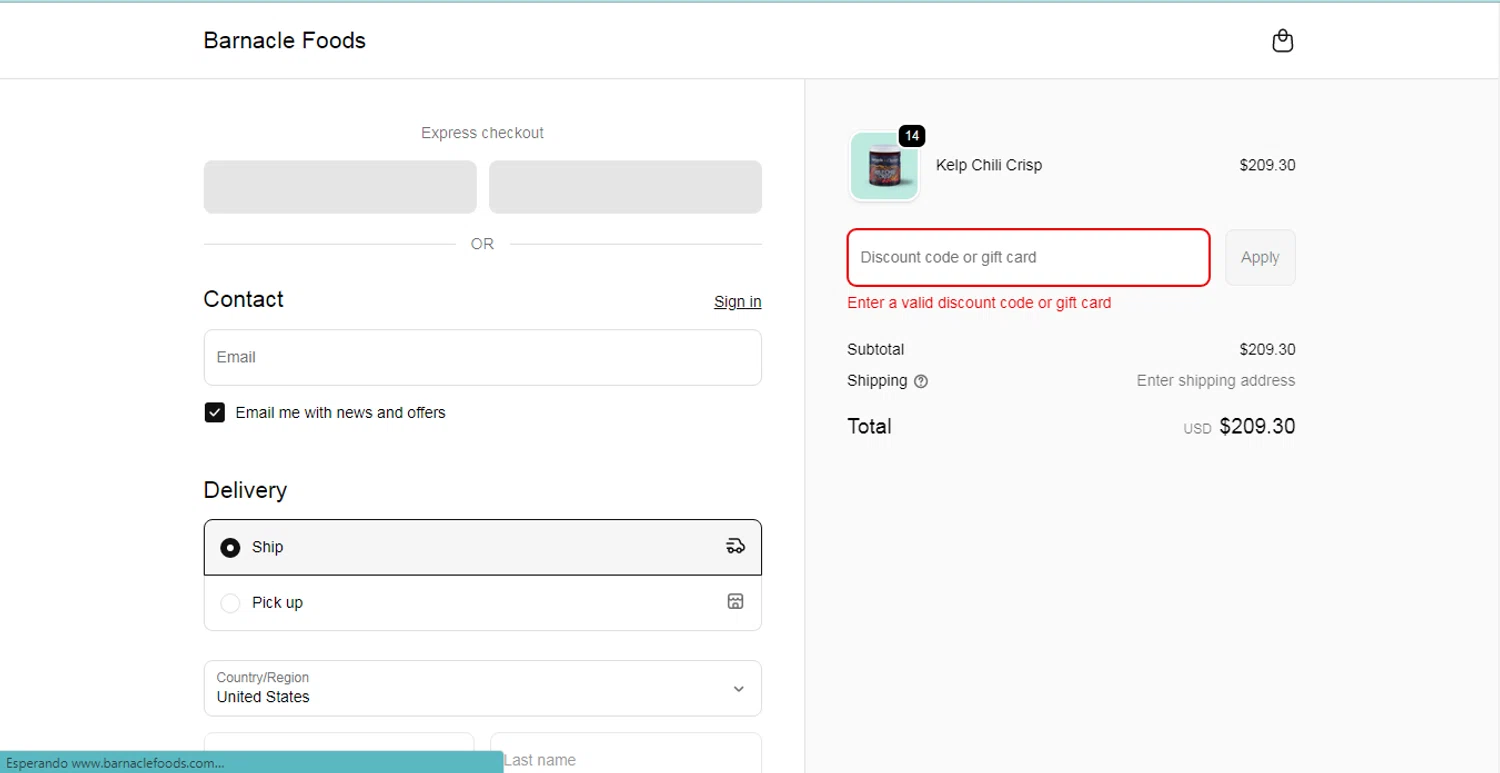Open the Country/Region dropdown
Image resolution: width=1500 pixels, height=773 pixels.
[482, 688]
